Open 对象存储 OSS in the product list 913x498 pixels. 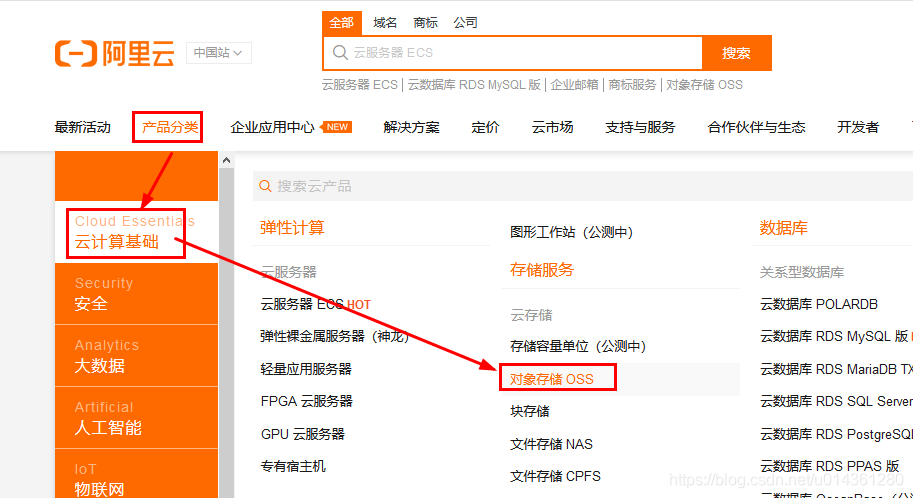click(552, 380)
